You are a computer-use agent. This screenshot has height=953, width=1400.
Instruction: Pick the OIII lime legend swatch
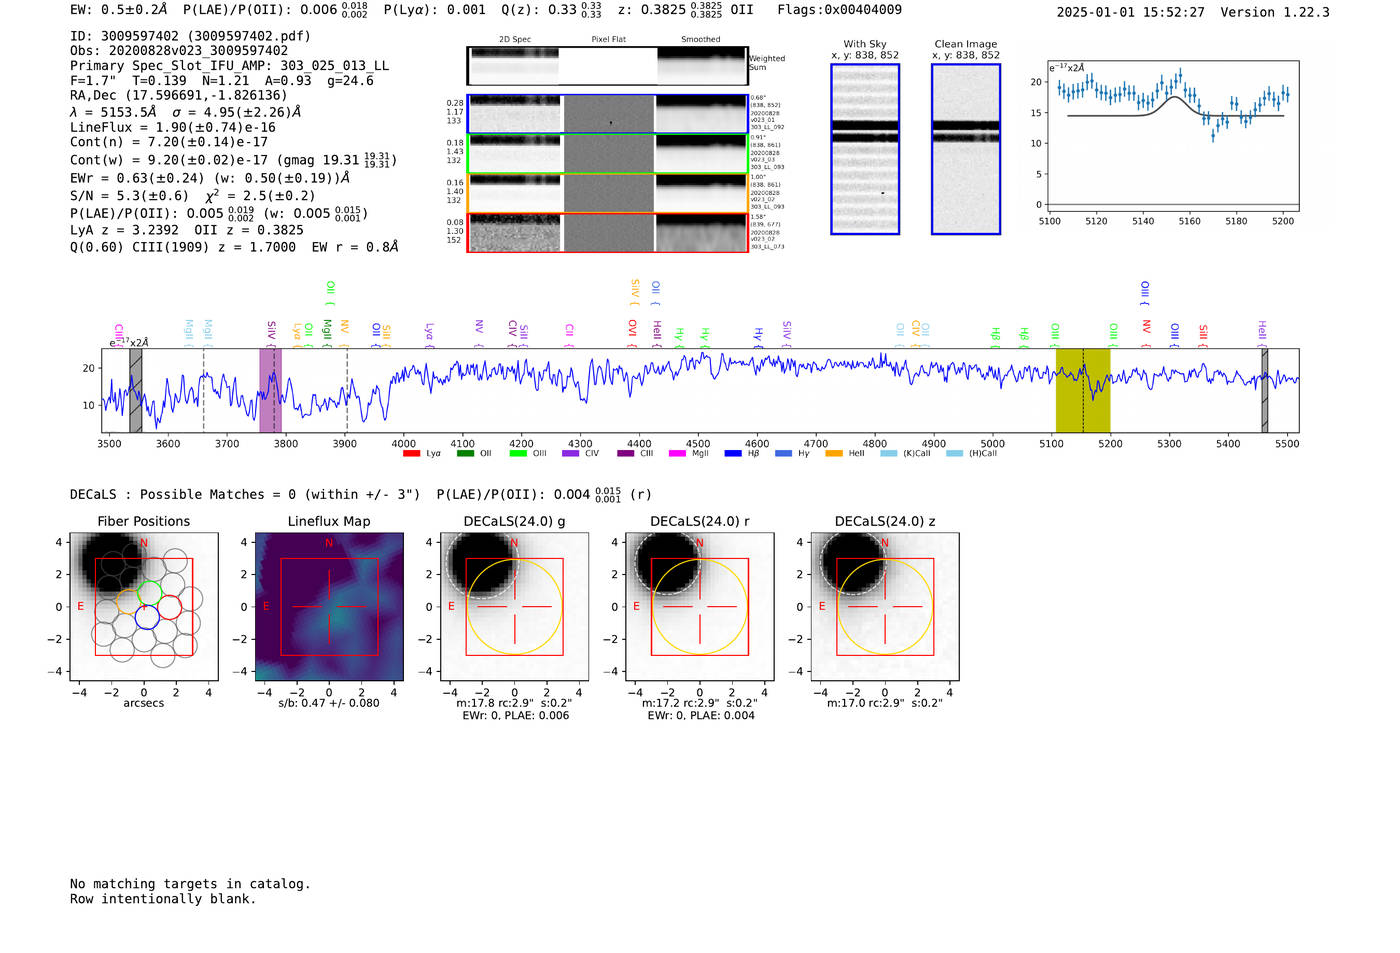click(x=517, y=454)
